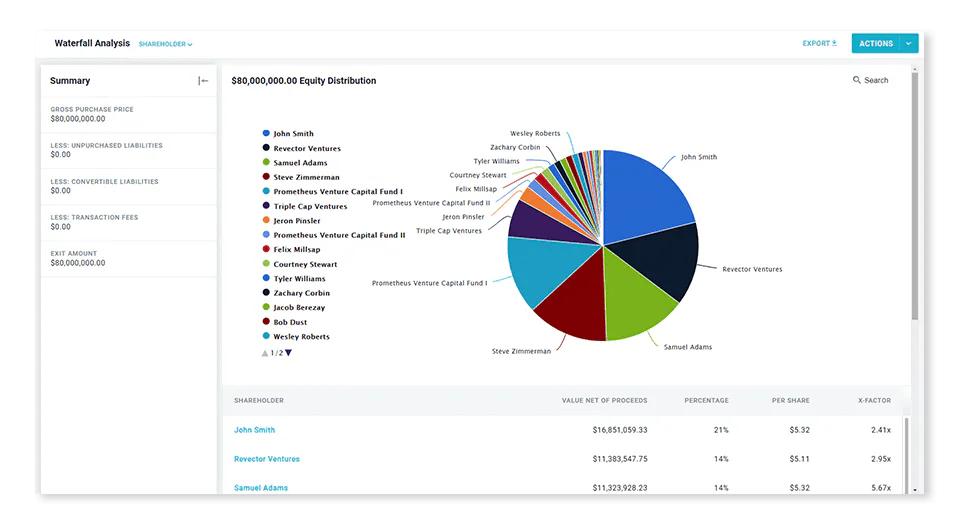Click the main page vertical scrollbar
This screenshot has height=525, width=960.
915,196
